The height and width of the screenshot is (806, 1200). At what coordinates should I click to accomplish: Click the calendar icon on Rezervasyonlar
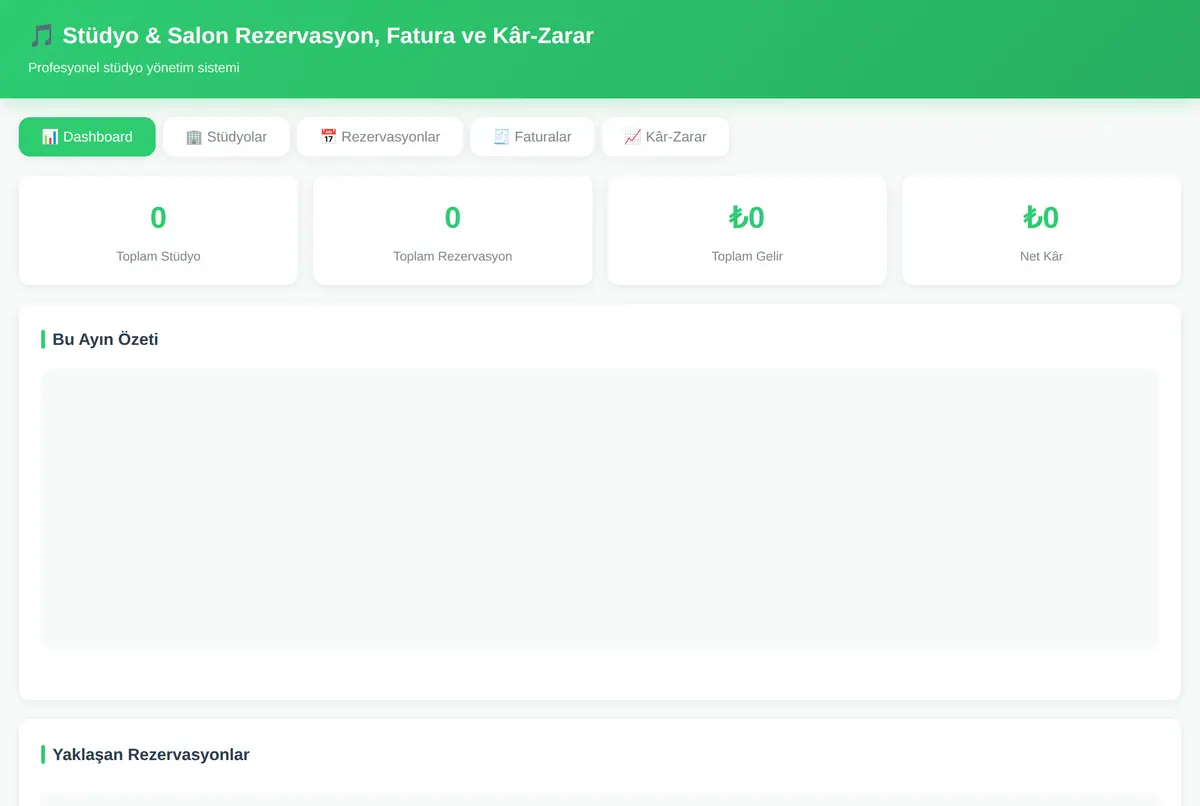(x=328, y=137)
